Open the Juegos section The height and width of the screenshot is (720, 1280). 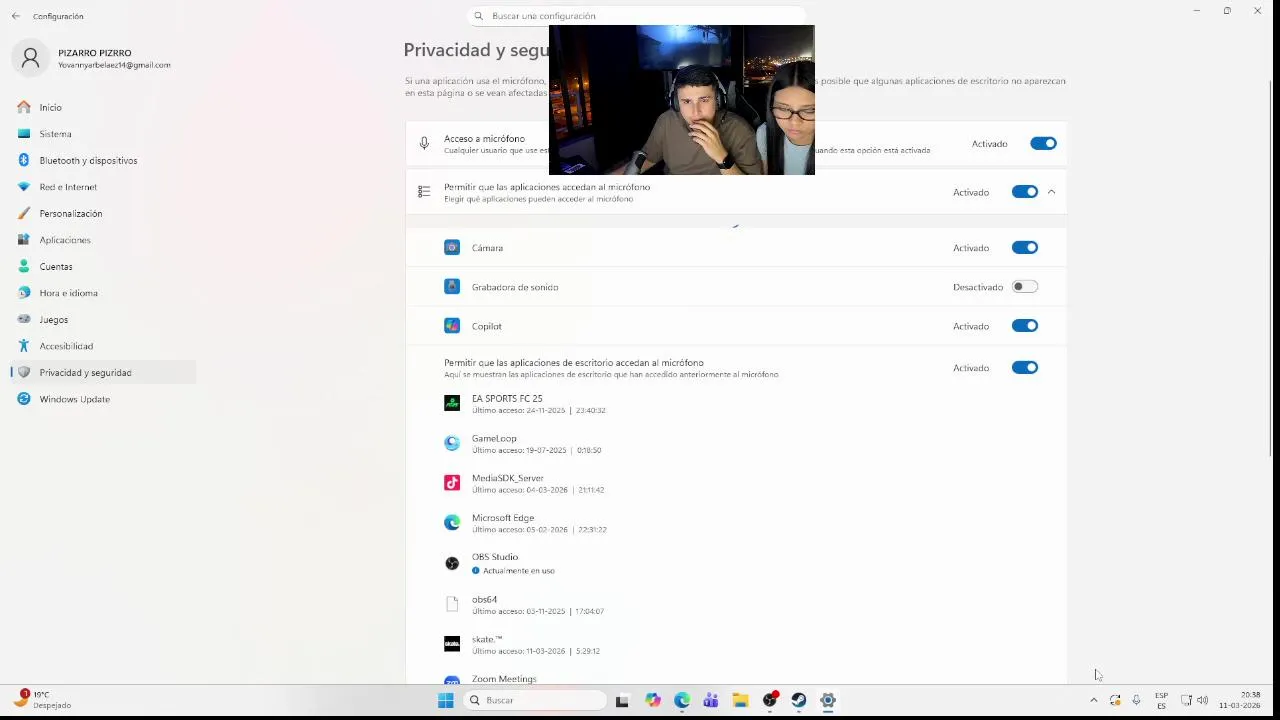[x=54, y=319]
